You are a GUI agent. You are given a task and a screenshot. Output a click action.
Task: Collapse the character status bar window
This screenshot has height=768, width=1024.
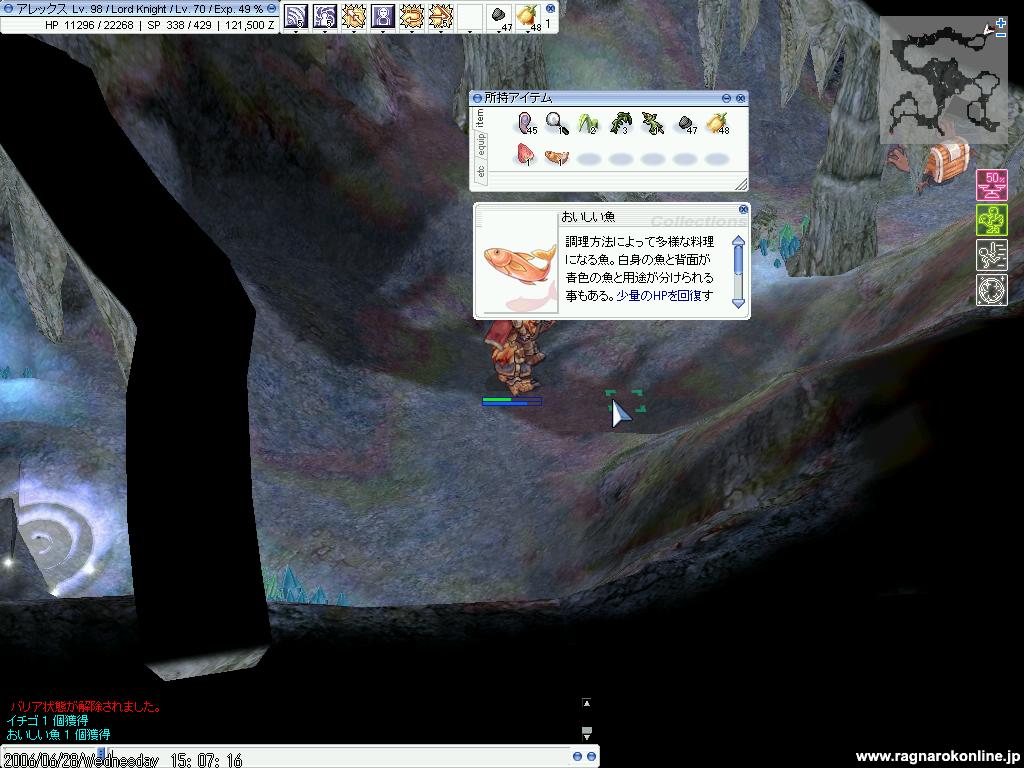click(272, 8)
